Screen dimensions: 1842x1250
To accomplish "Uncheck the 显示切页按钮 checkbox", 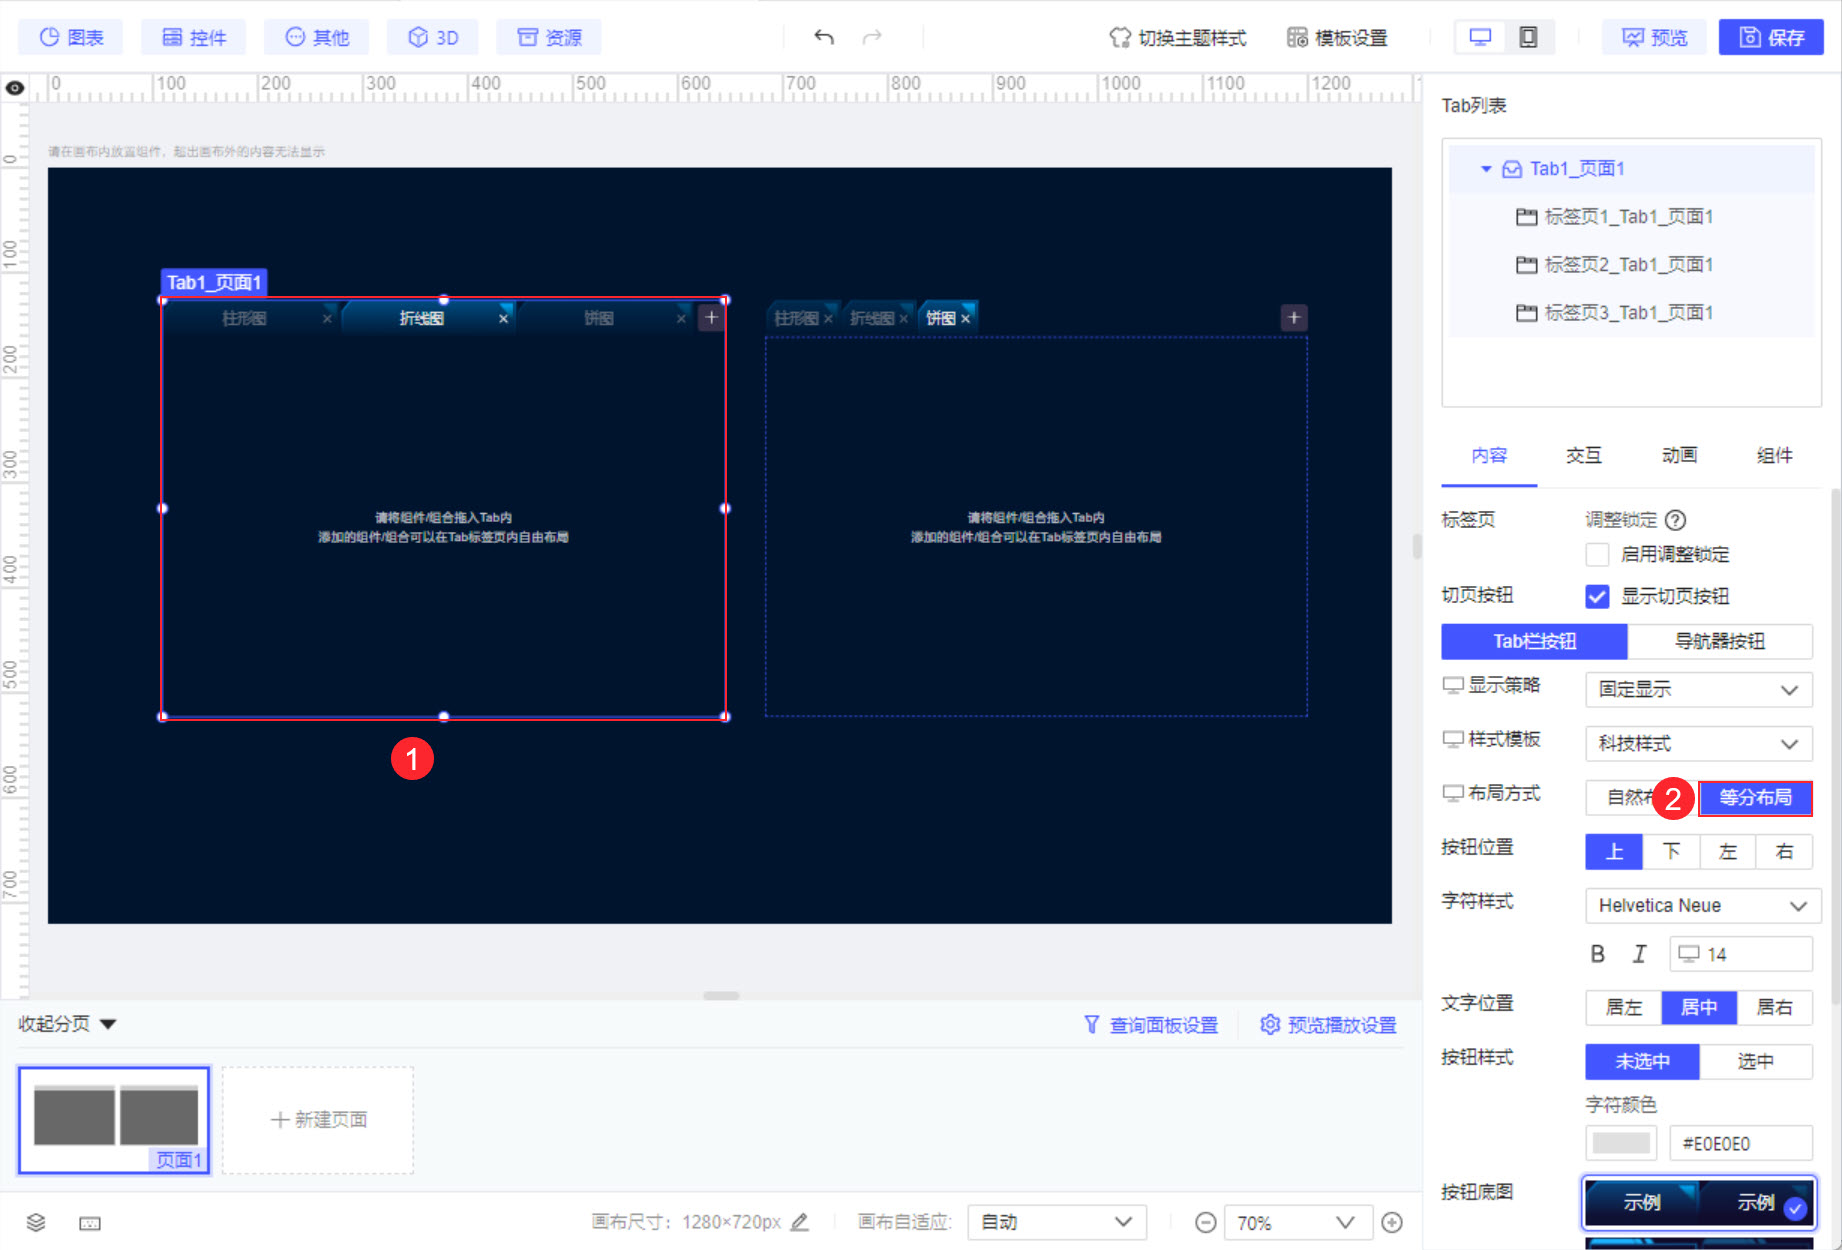I will point(1597,596).
